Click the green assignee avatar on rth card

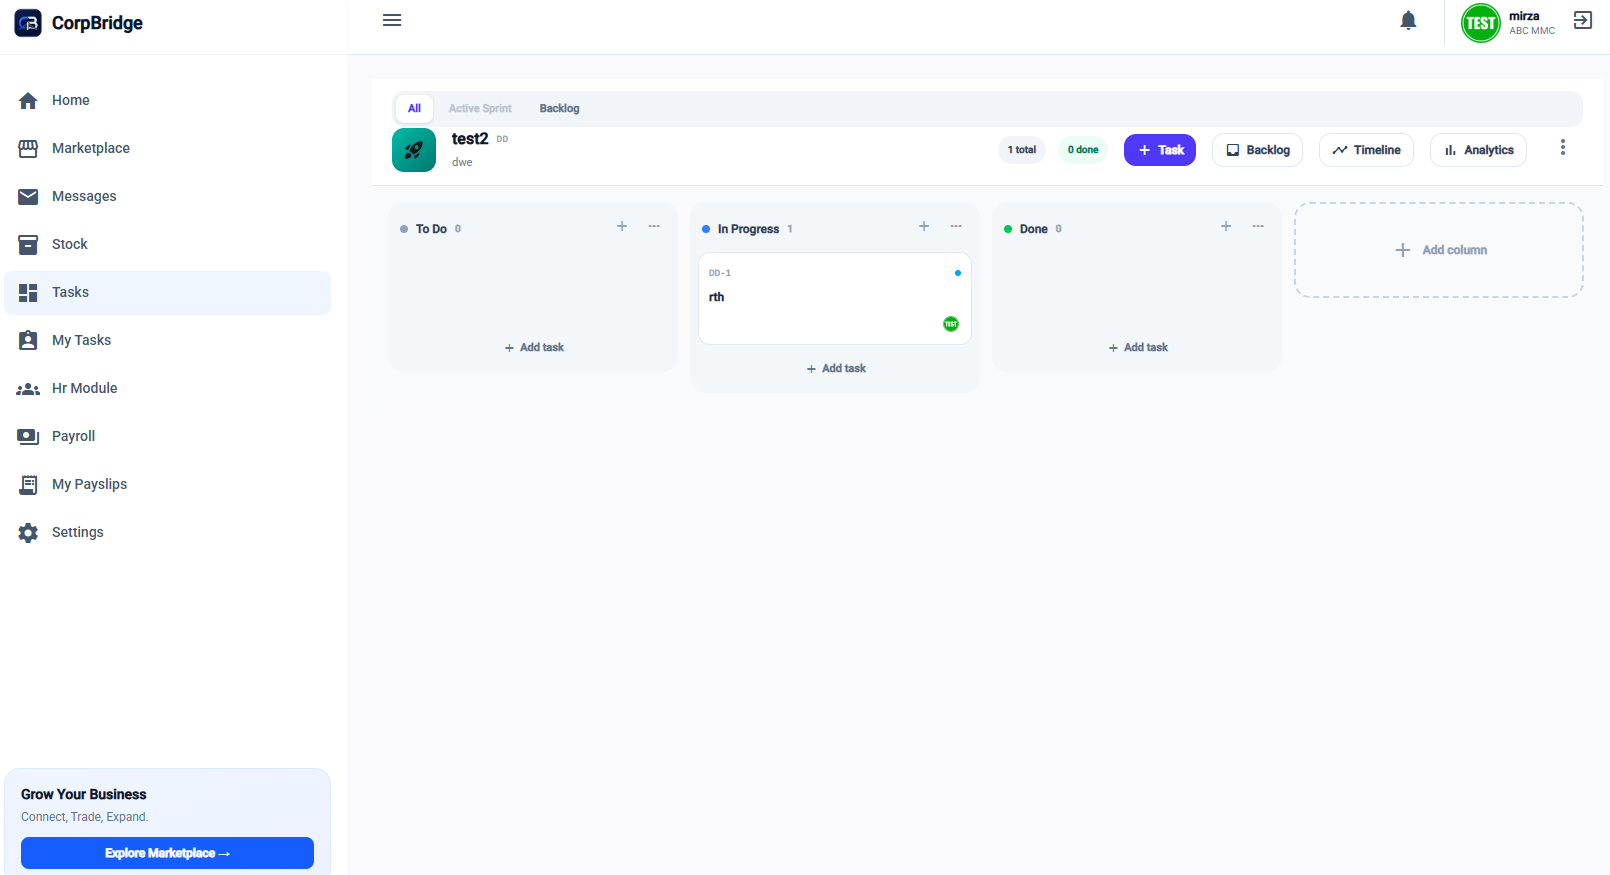coord(951,324)
